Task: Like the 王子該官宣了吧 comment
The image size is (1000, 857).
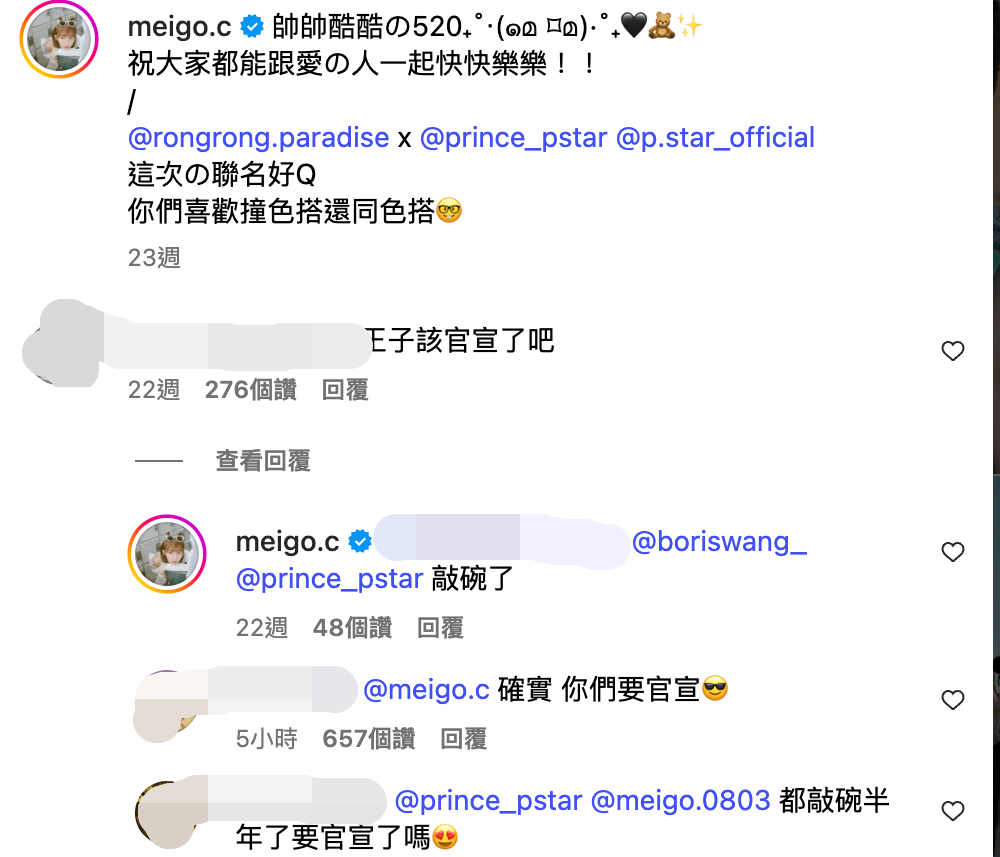Action: coord(953,351)
